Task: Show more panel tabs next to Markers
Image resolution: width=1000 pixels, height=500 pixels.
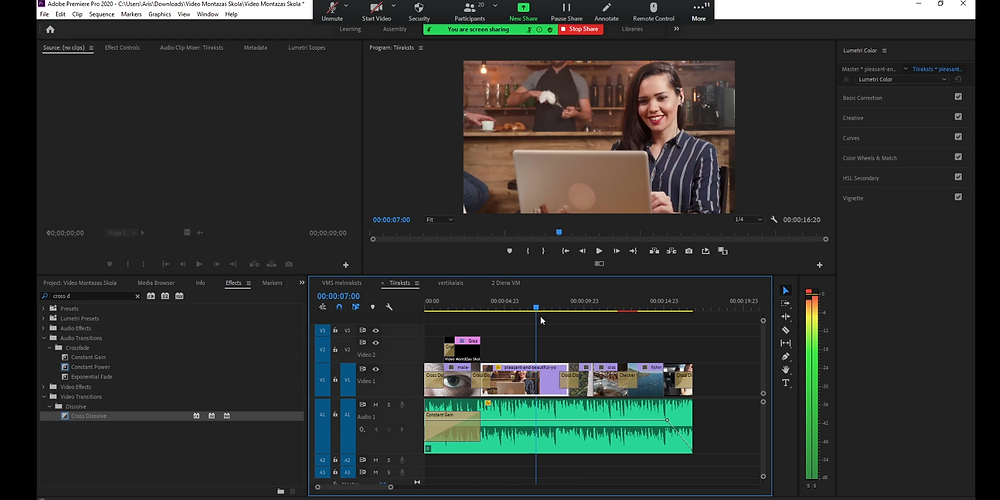Action: coord(302,283)
